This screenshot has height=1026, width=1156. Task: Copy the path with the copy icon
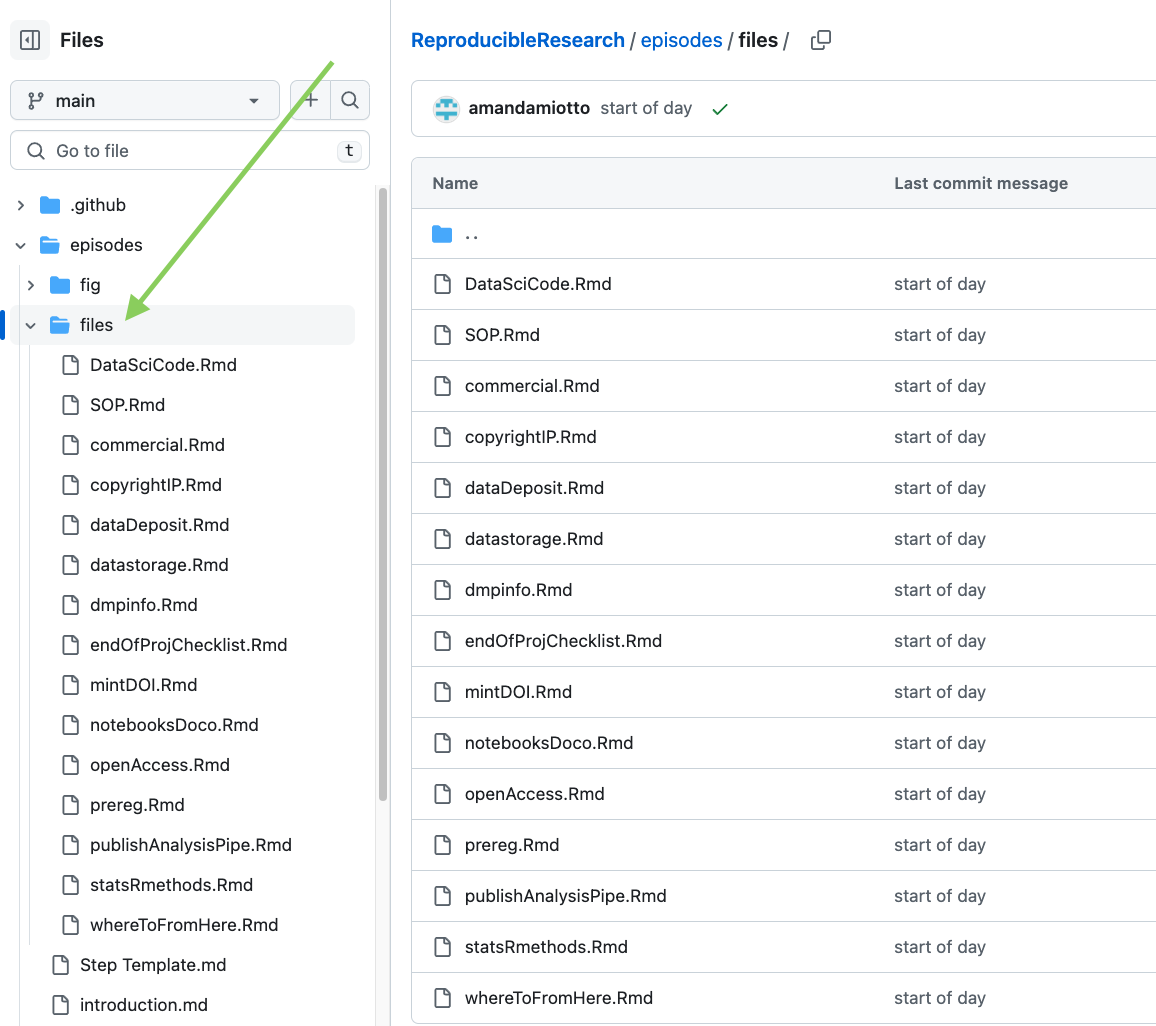[x=820, y=40]
